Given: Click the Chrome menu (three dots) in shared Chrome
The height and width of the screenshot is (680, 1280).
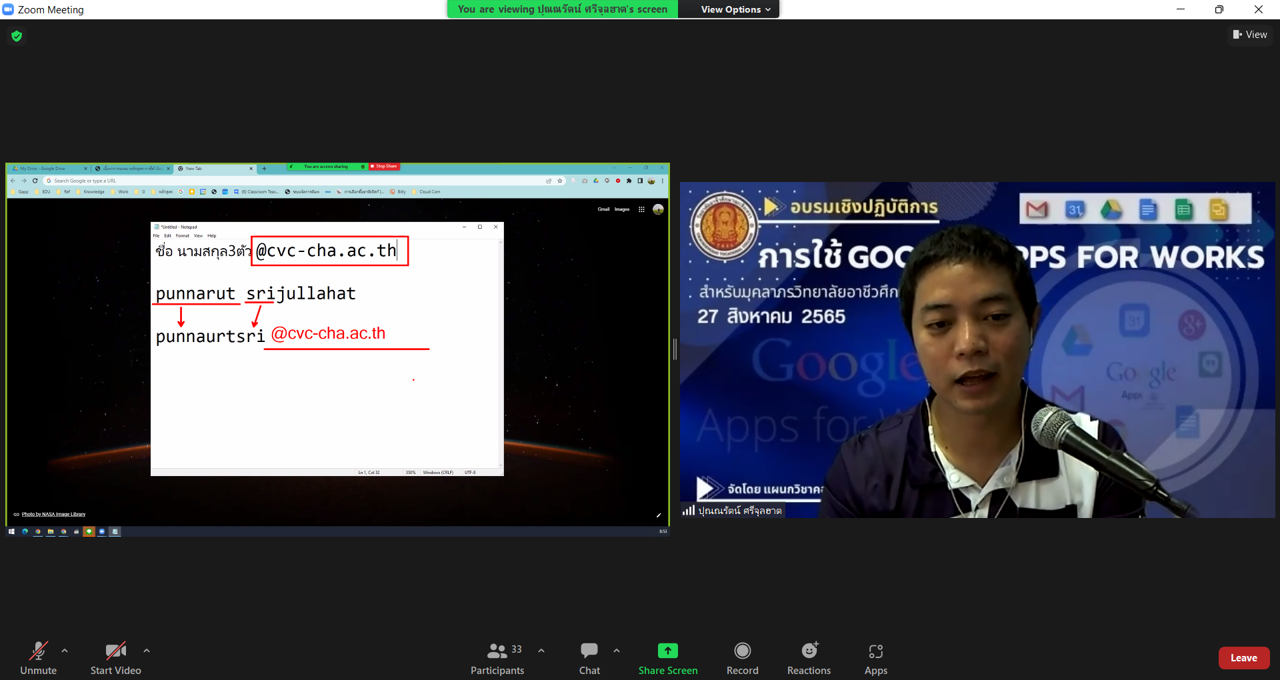Looking at the screenshot, I should [662, 181].
